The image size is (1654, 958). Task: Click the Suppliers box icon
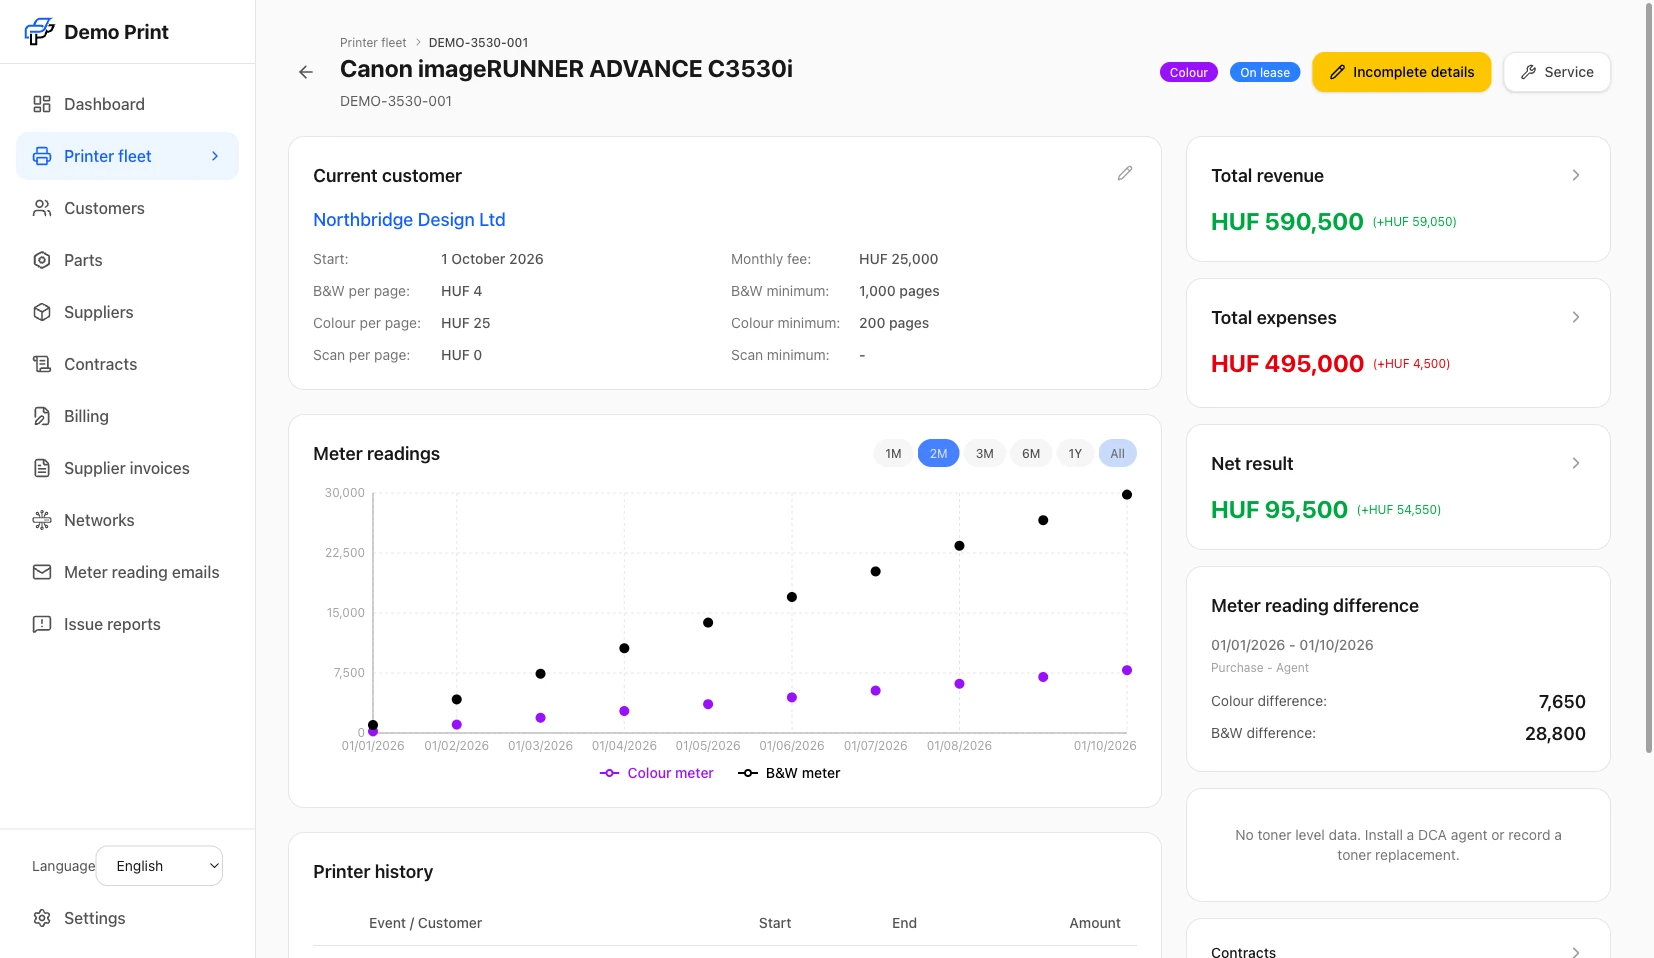[x=42, y=312]
